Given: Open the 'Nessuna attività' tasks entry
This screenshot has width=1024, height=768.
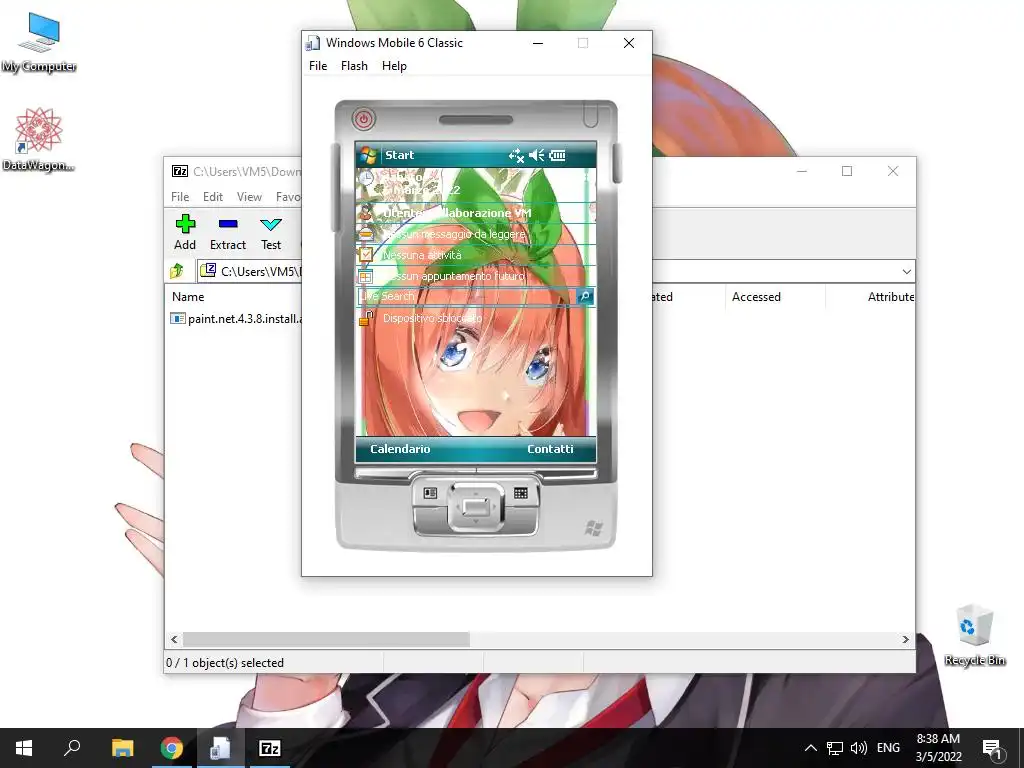Looking at the screenshot, I should click(x=476, y=255).
